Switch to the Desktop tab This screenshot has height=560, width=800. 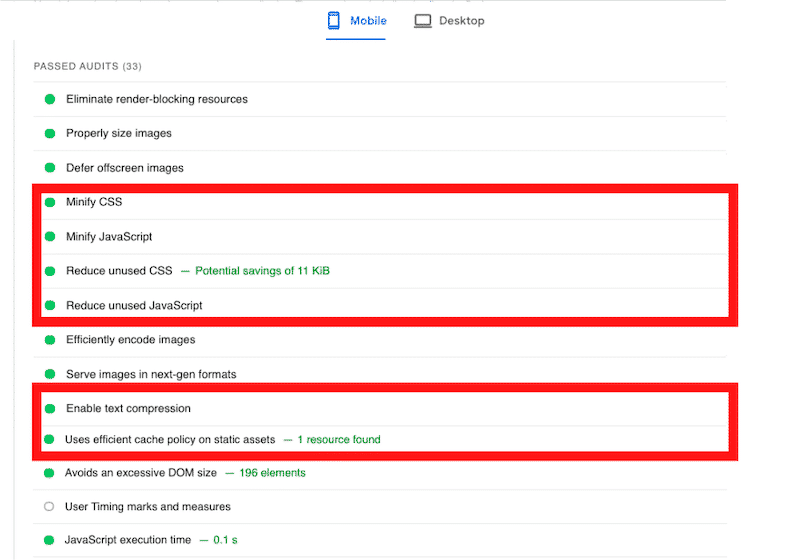(450, 21)
